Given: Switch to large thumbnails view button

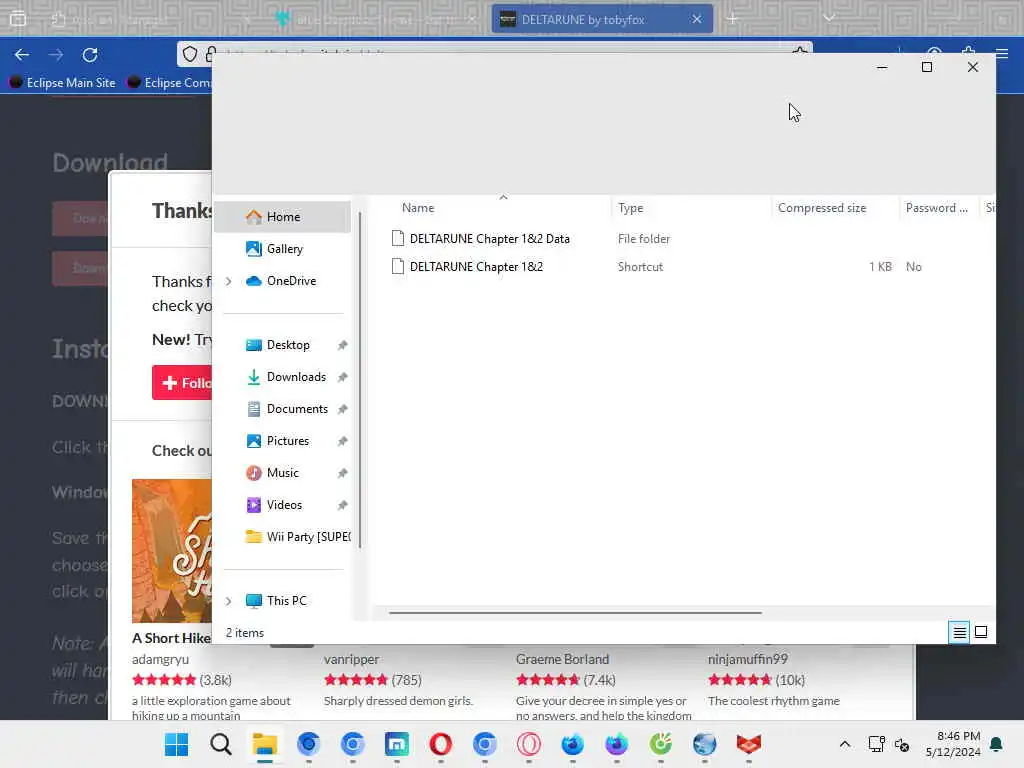Looking at the screenshot, I should point(981,632).
